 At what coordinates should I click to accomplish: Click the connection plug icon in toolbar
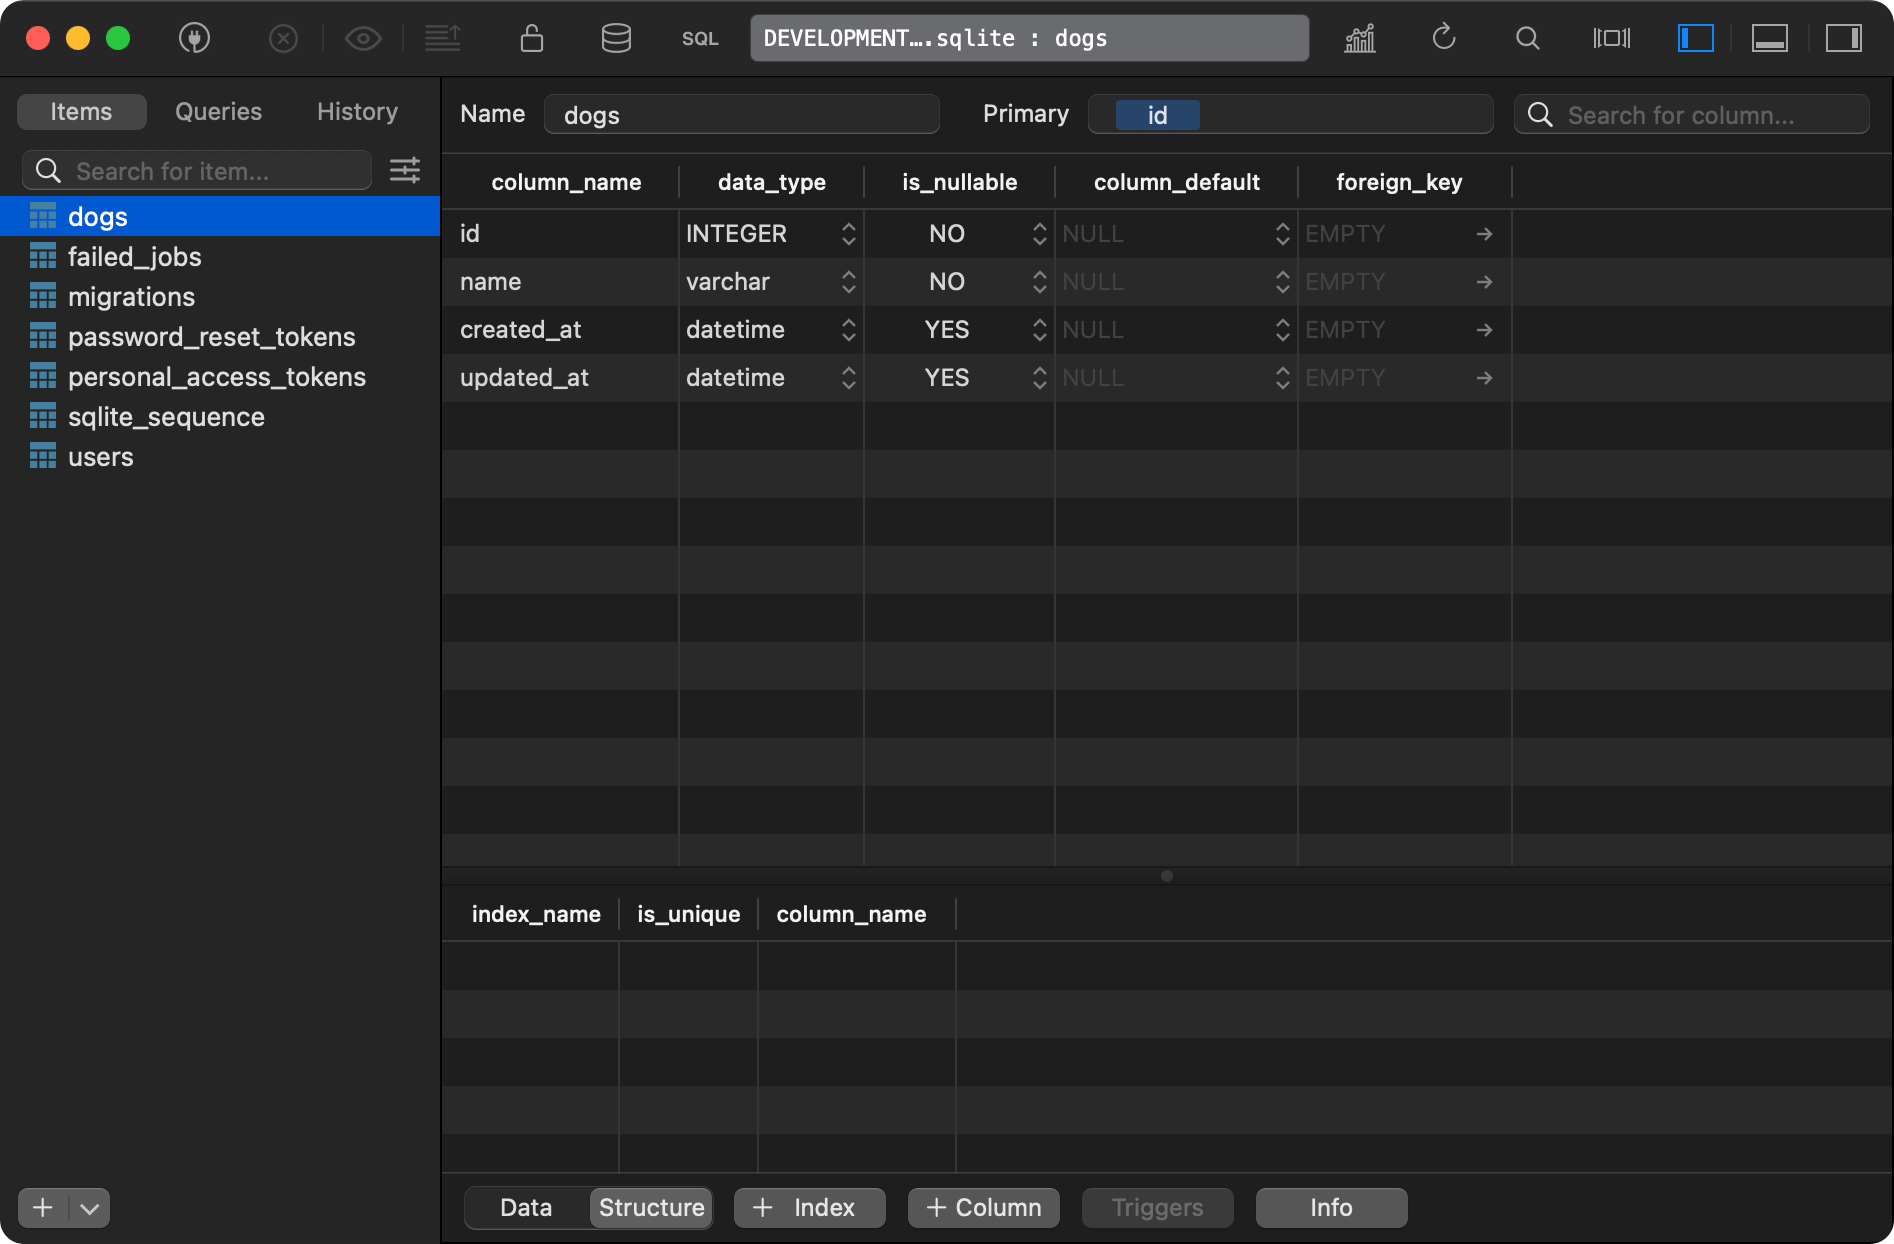click(x=194, y=39)
